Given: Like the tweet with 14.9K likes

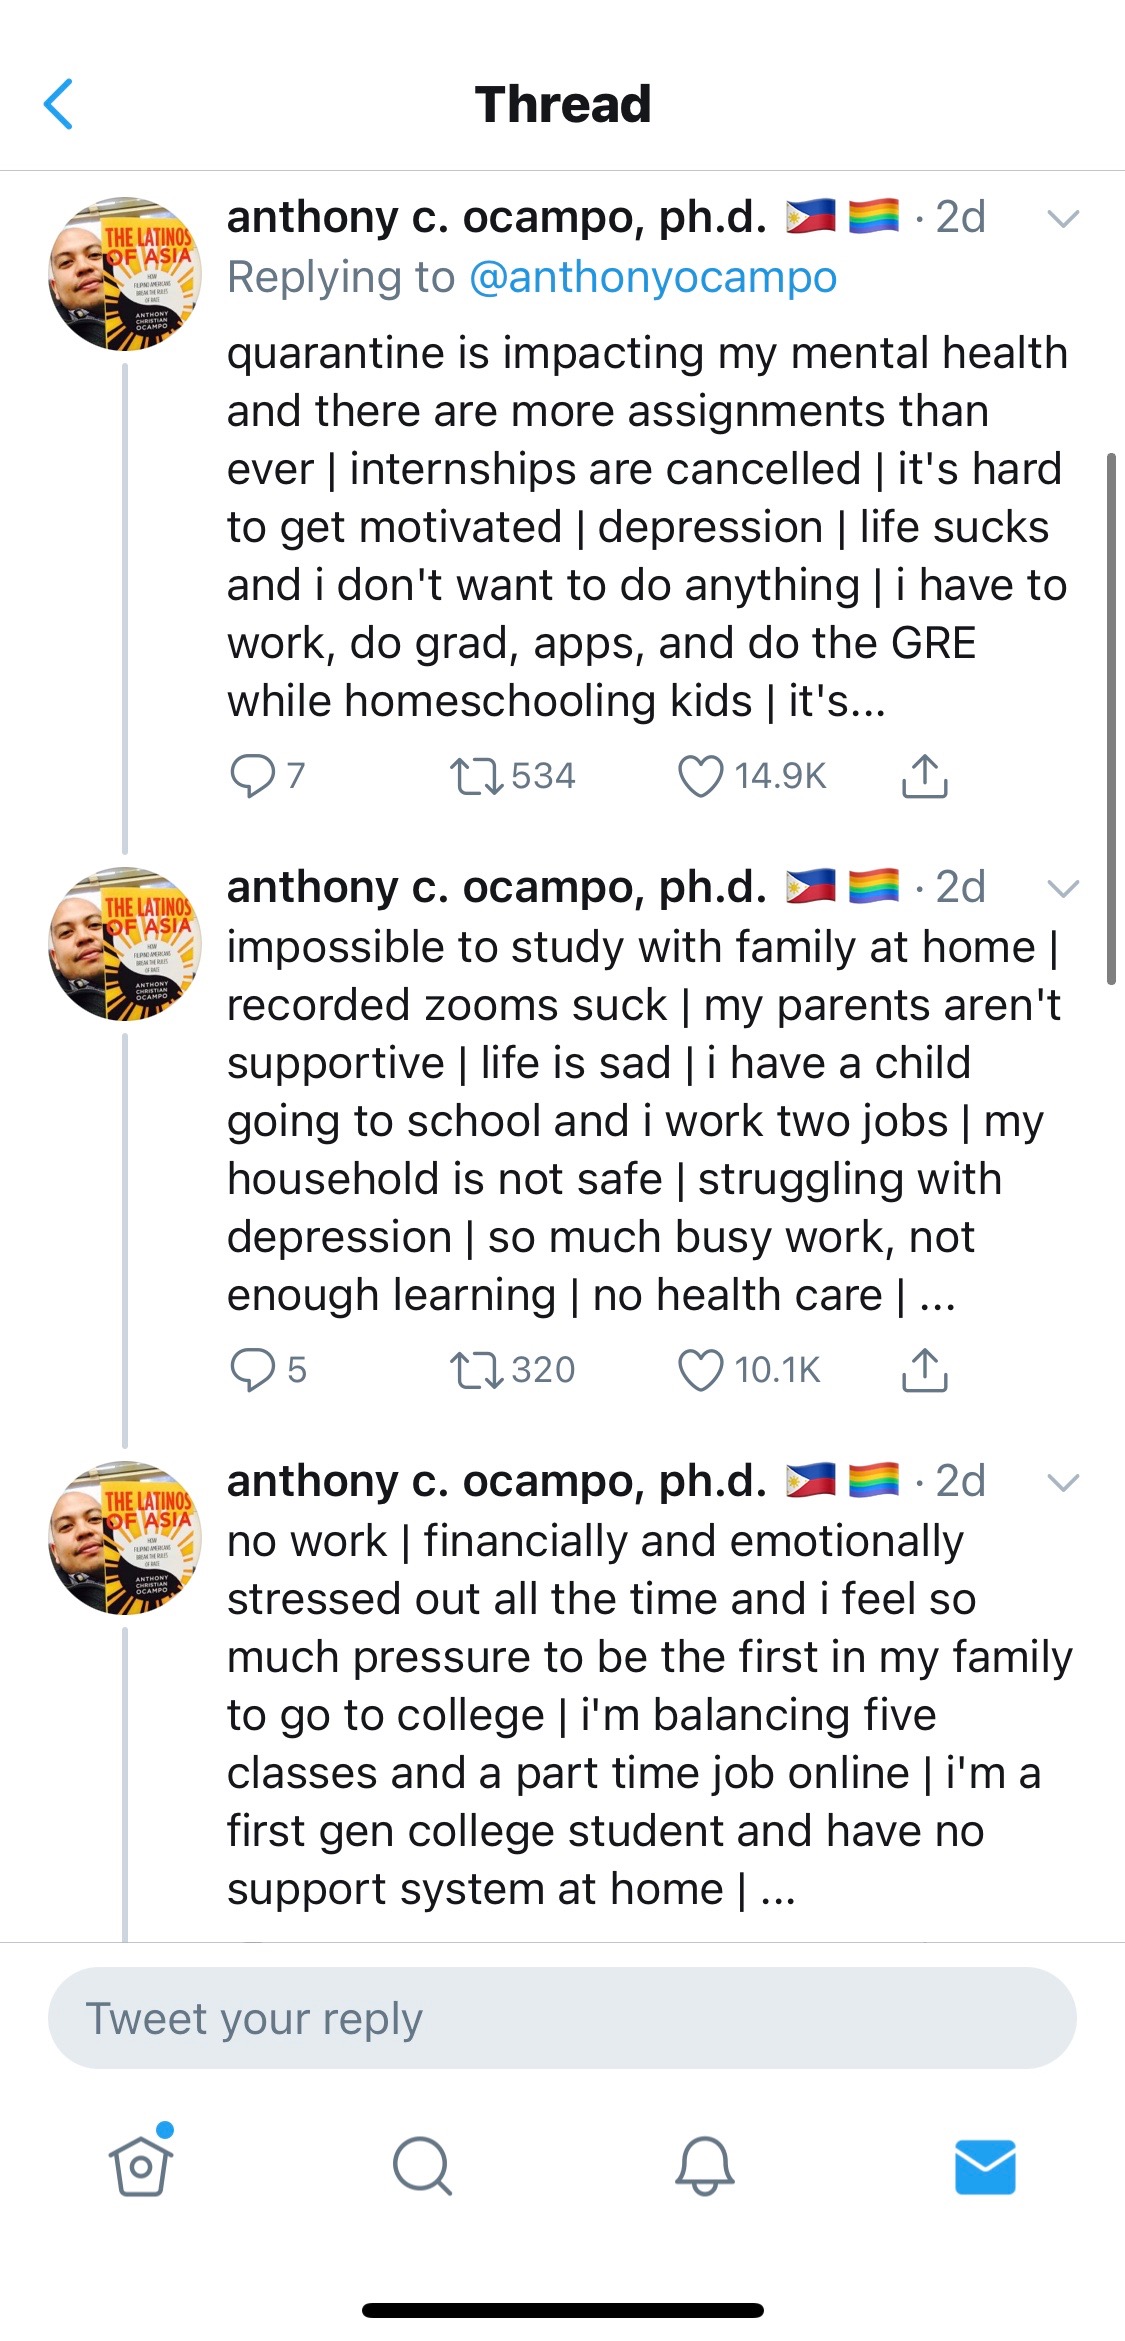Looking at the screenshot, I should pyautogui.click(x=700, y=776).
